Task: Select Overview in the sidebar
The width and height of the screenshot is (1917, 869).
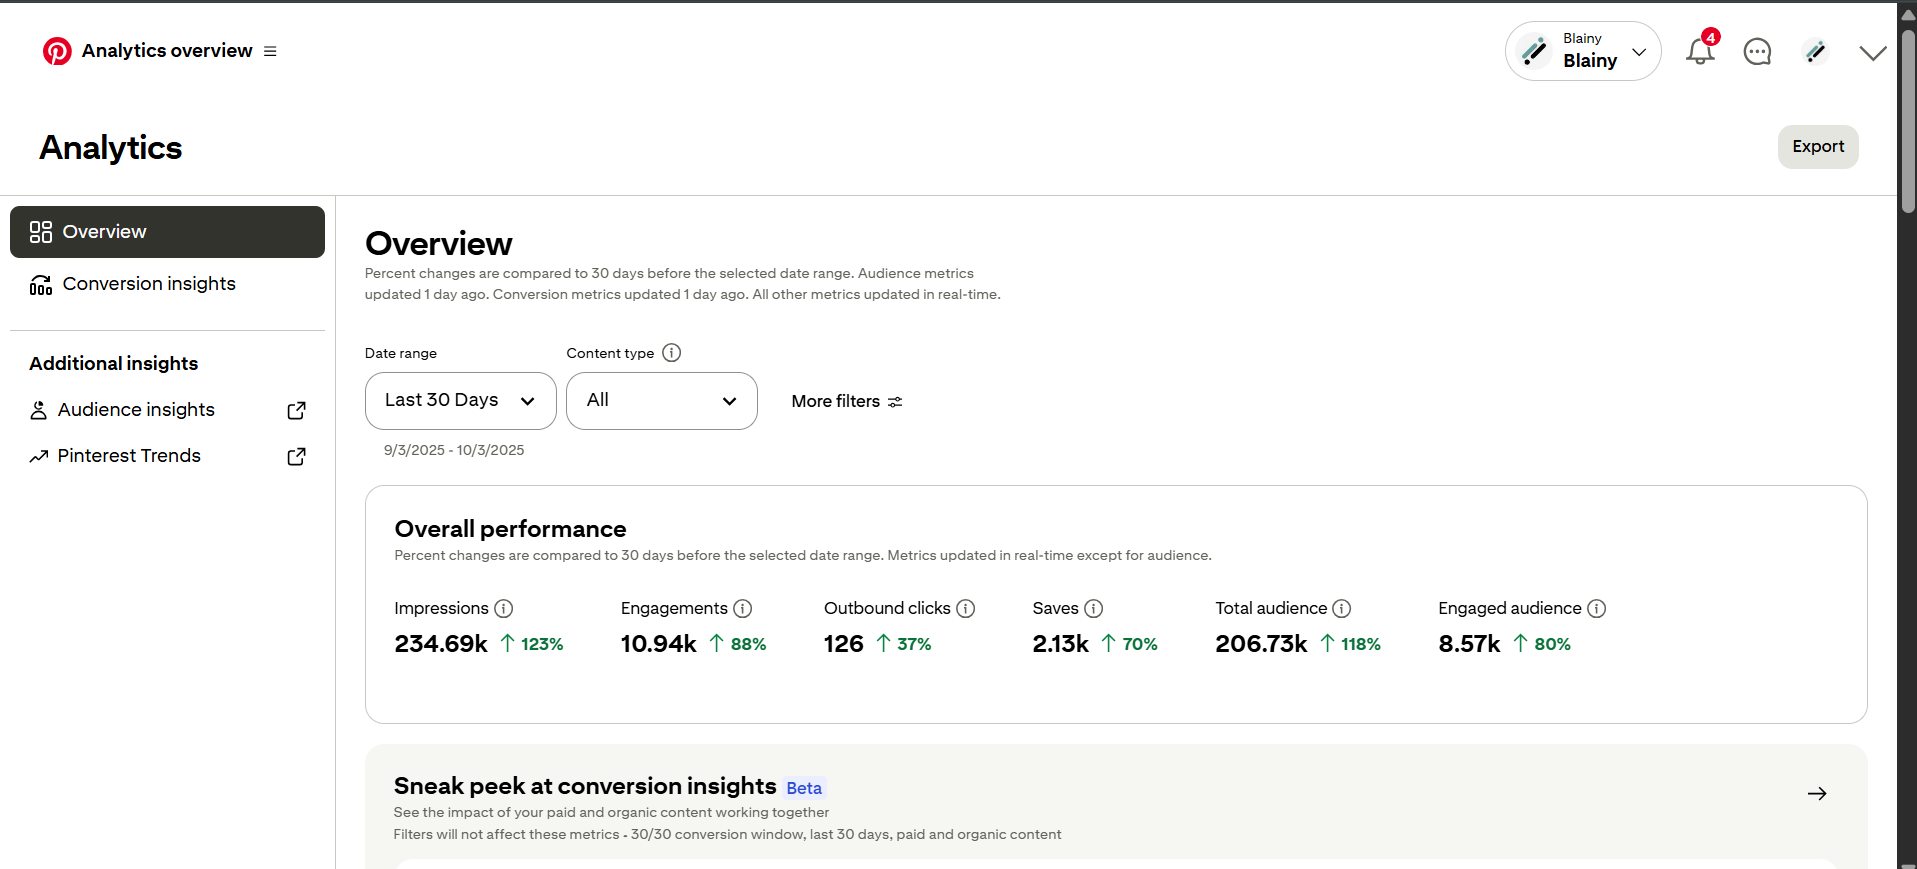Action: tap(167, 232)
